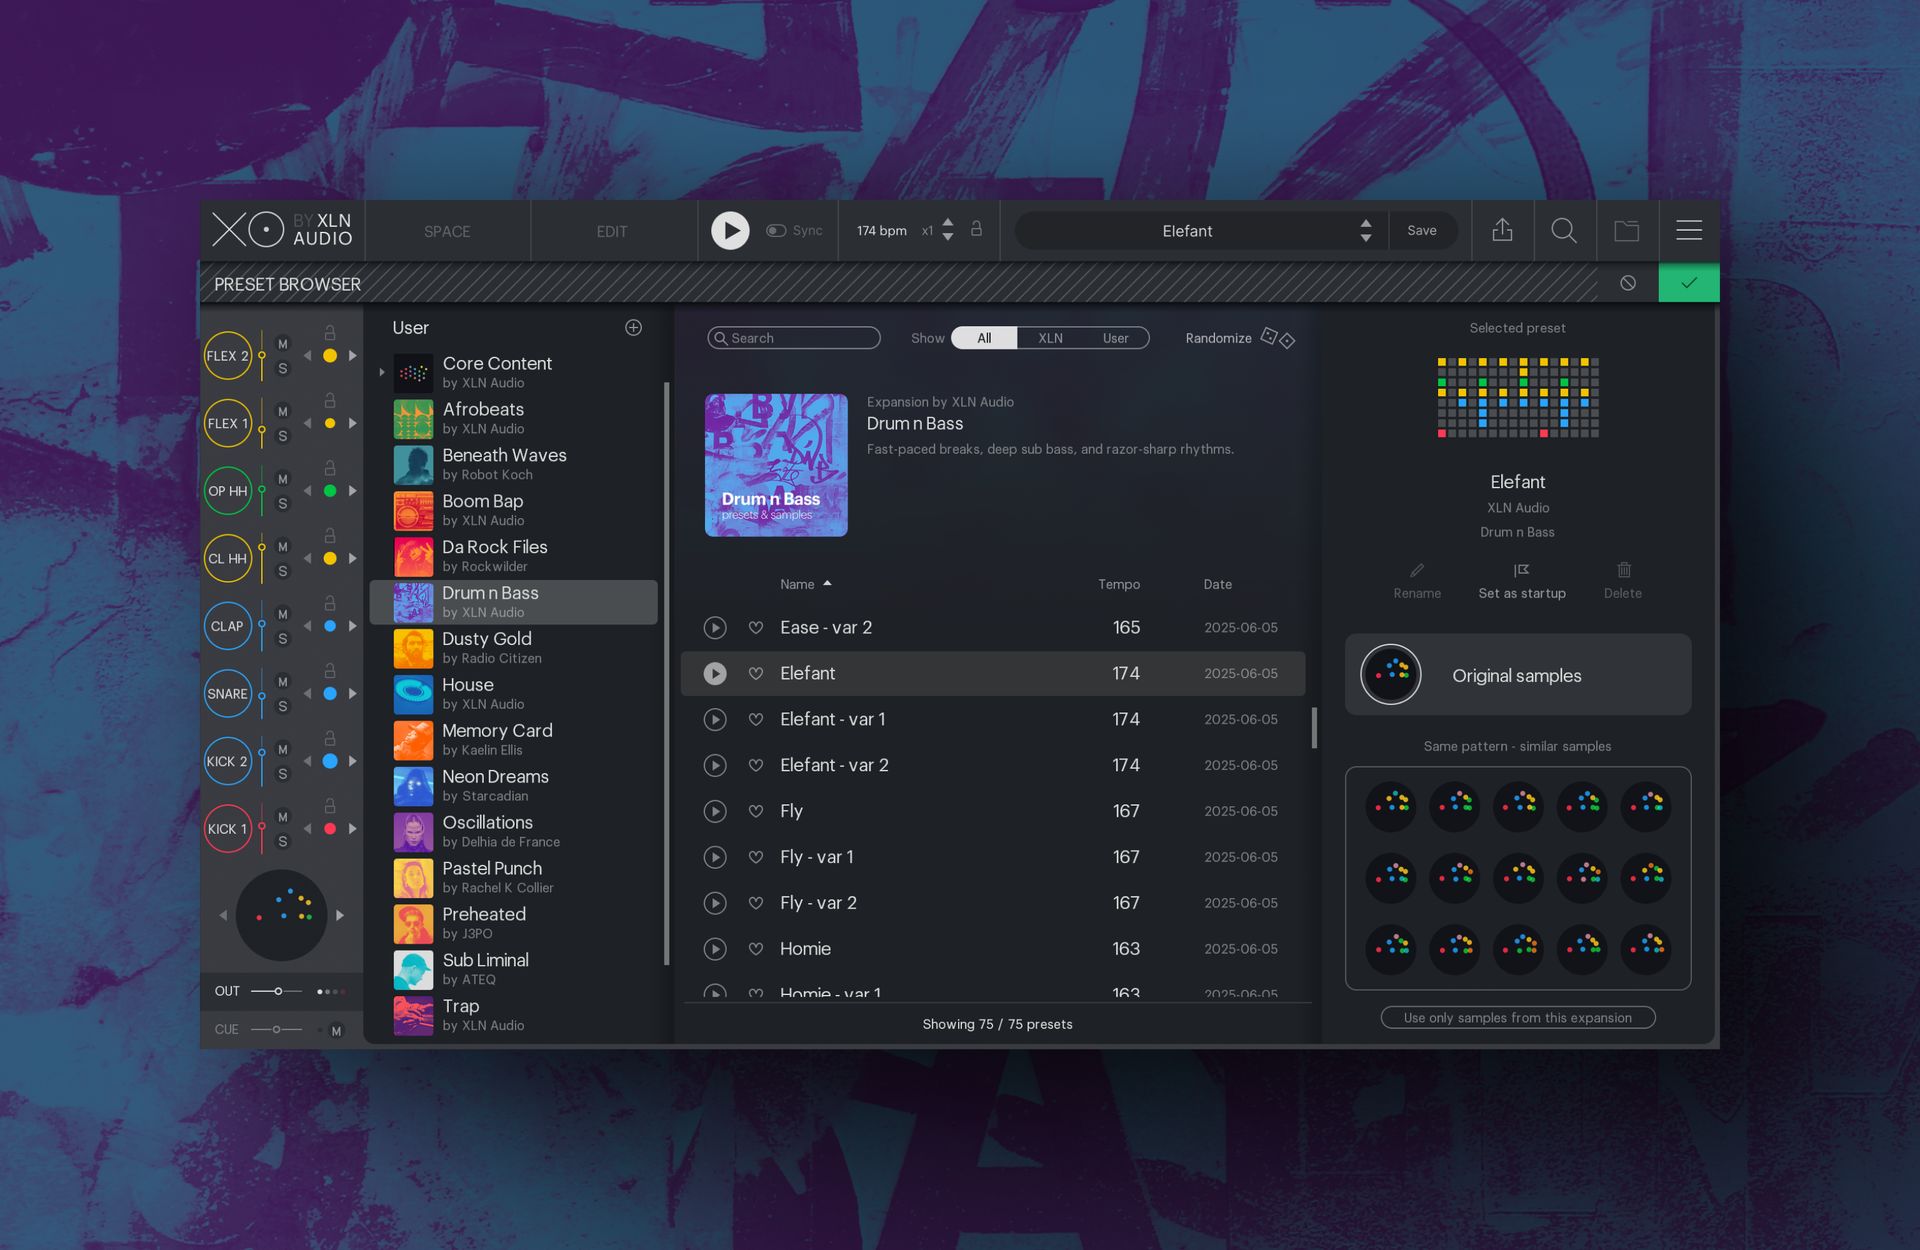Click the Delete trash icon

pos(1624,570)
